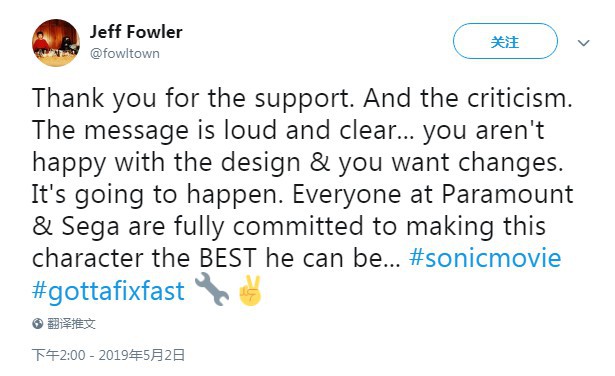Click the word Sega in the tweet
This screenshot has height=376, width=615.
tap(91, 227)
